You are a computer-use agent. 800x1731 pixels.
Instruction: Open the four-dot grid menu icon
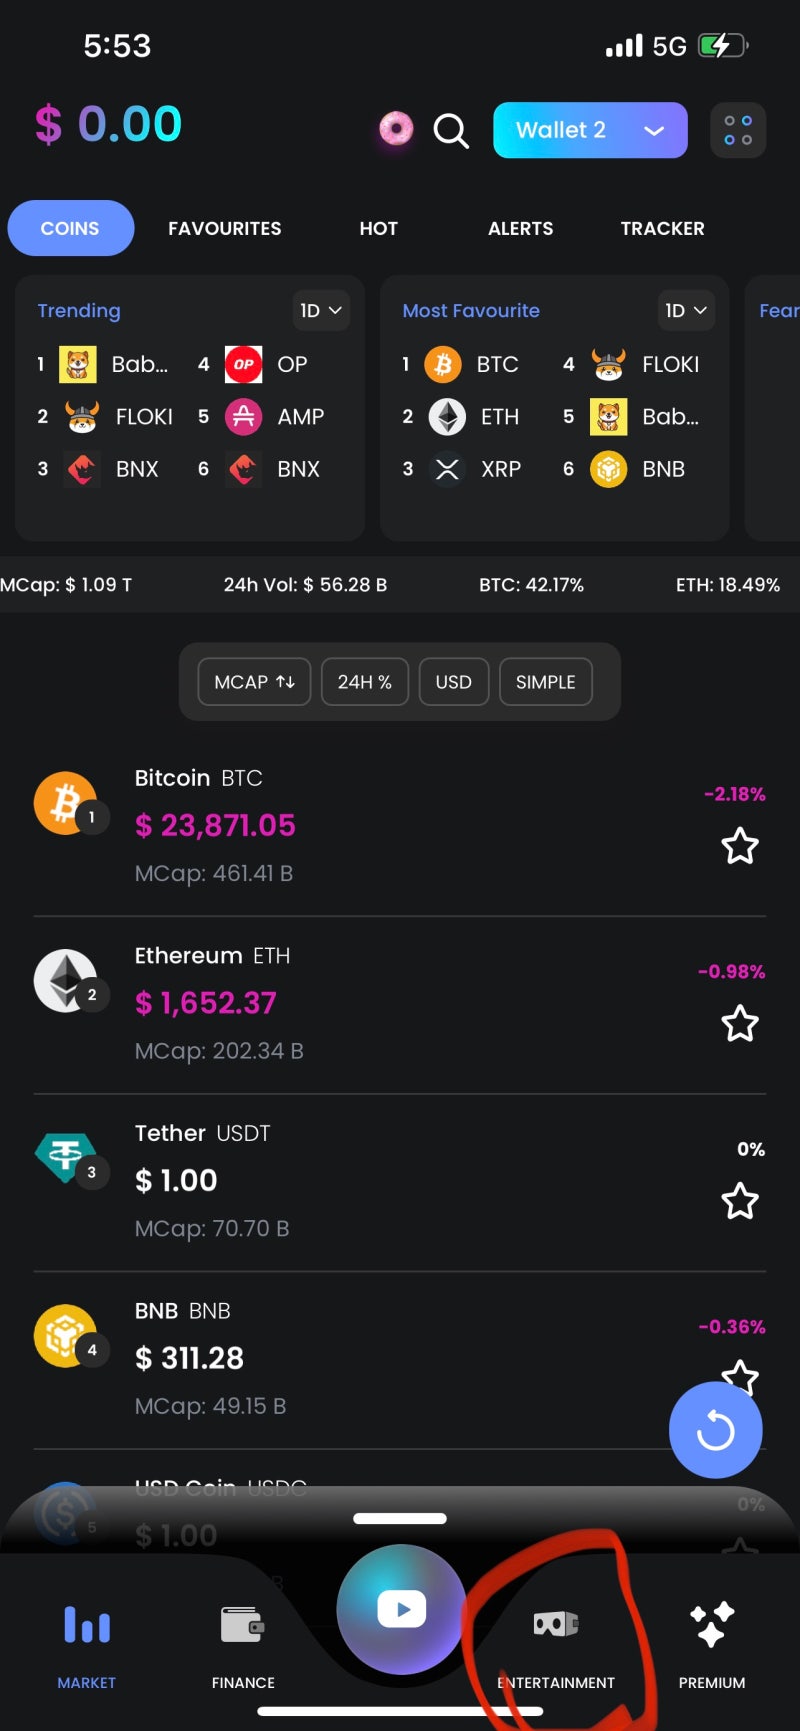738,131
